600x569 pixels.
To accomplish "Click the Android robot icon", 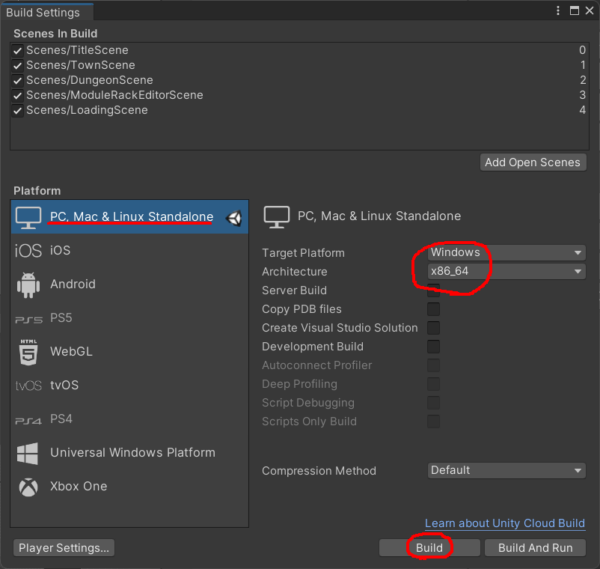I will pos(28,285).
